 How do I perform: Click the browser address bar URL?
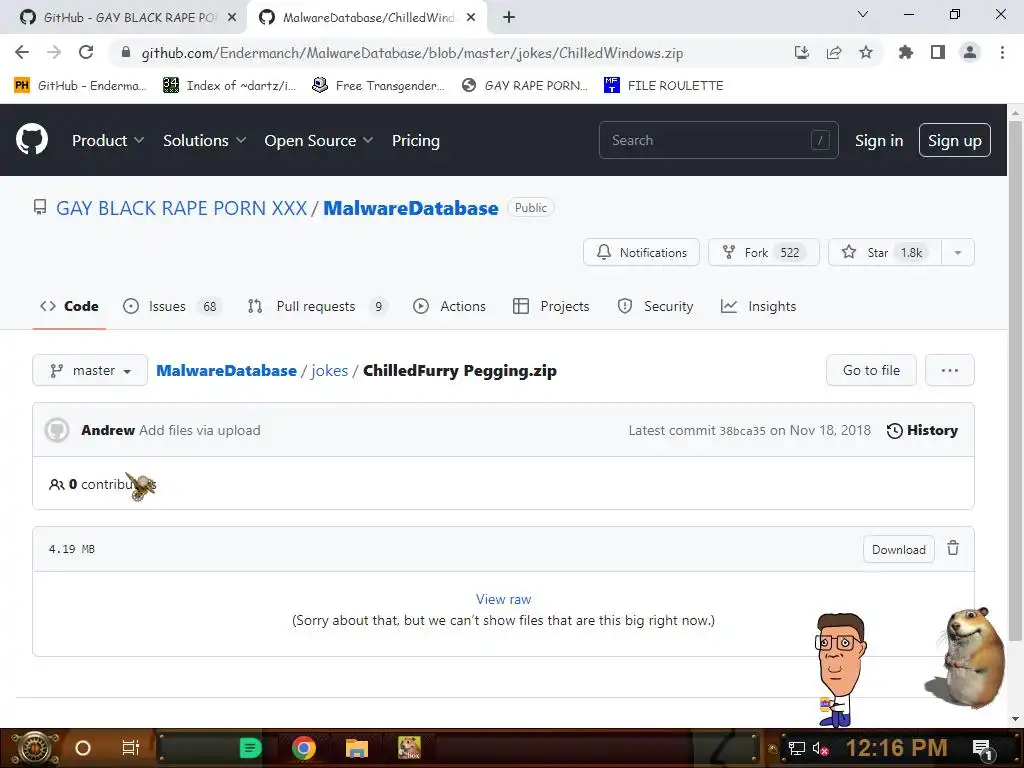[412, 53]
